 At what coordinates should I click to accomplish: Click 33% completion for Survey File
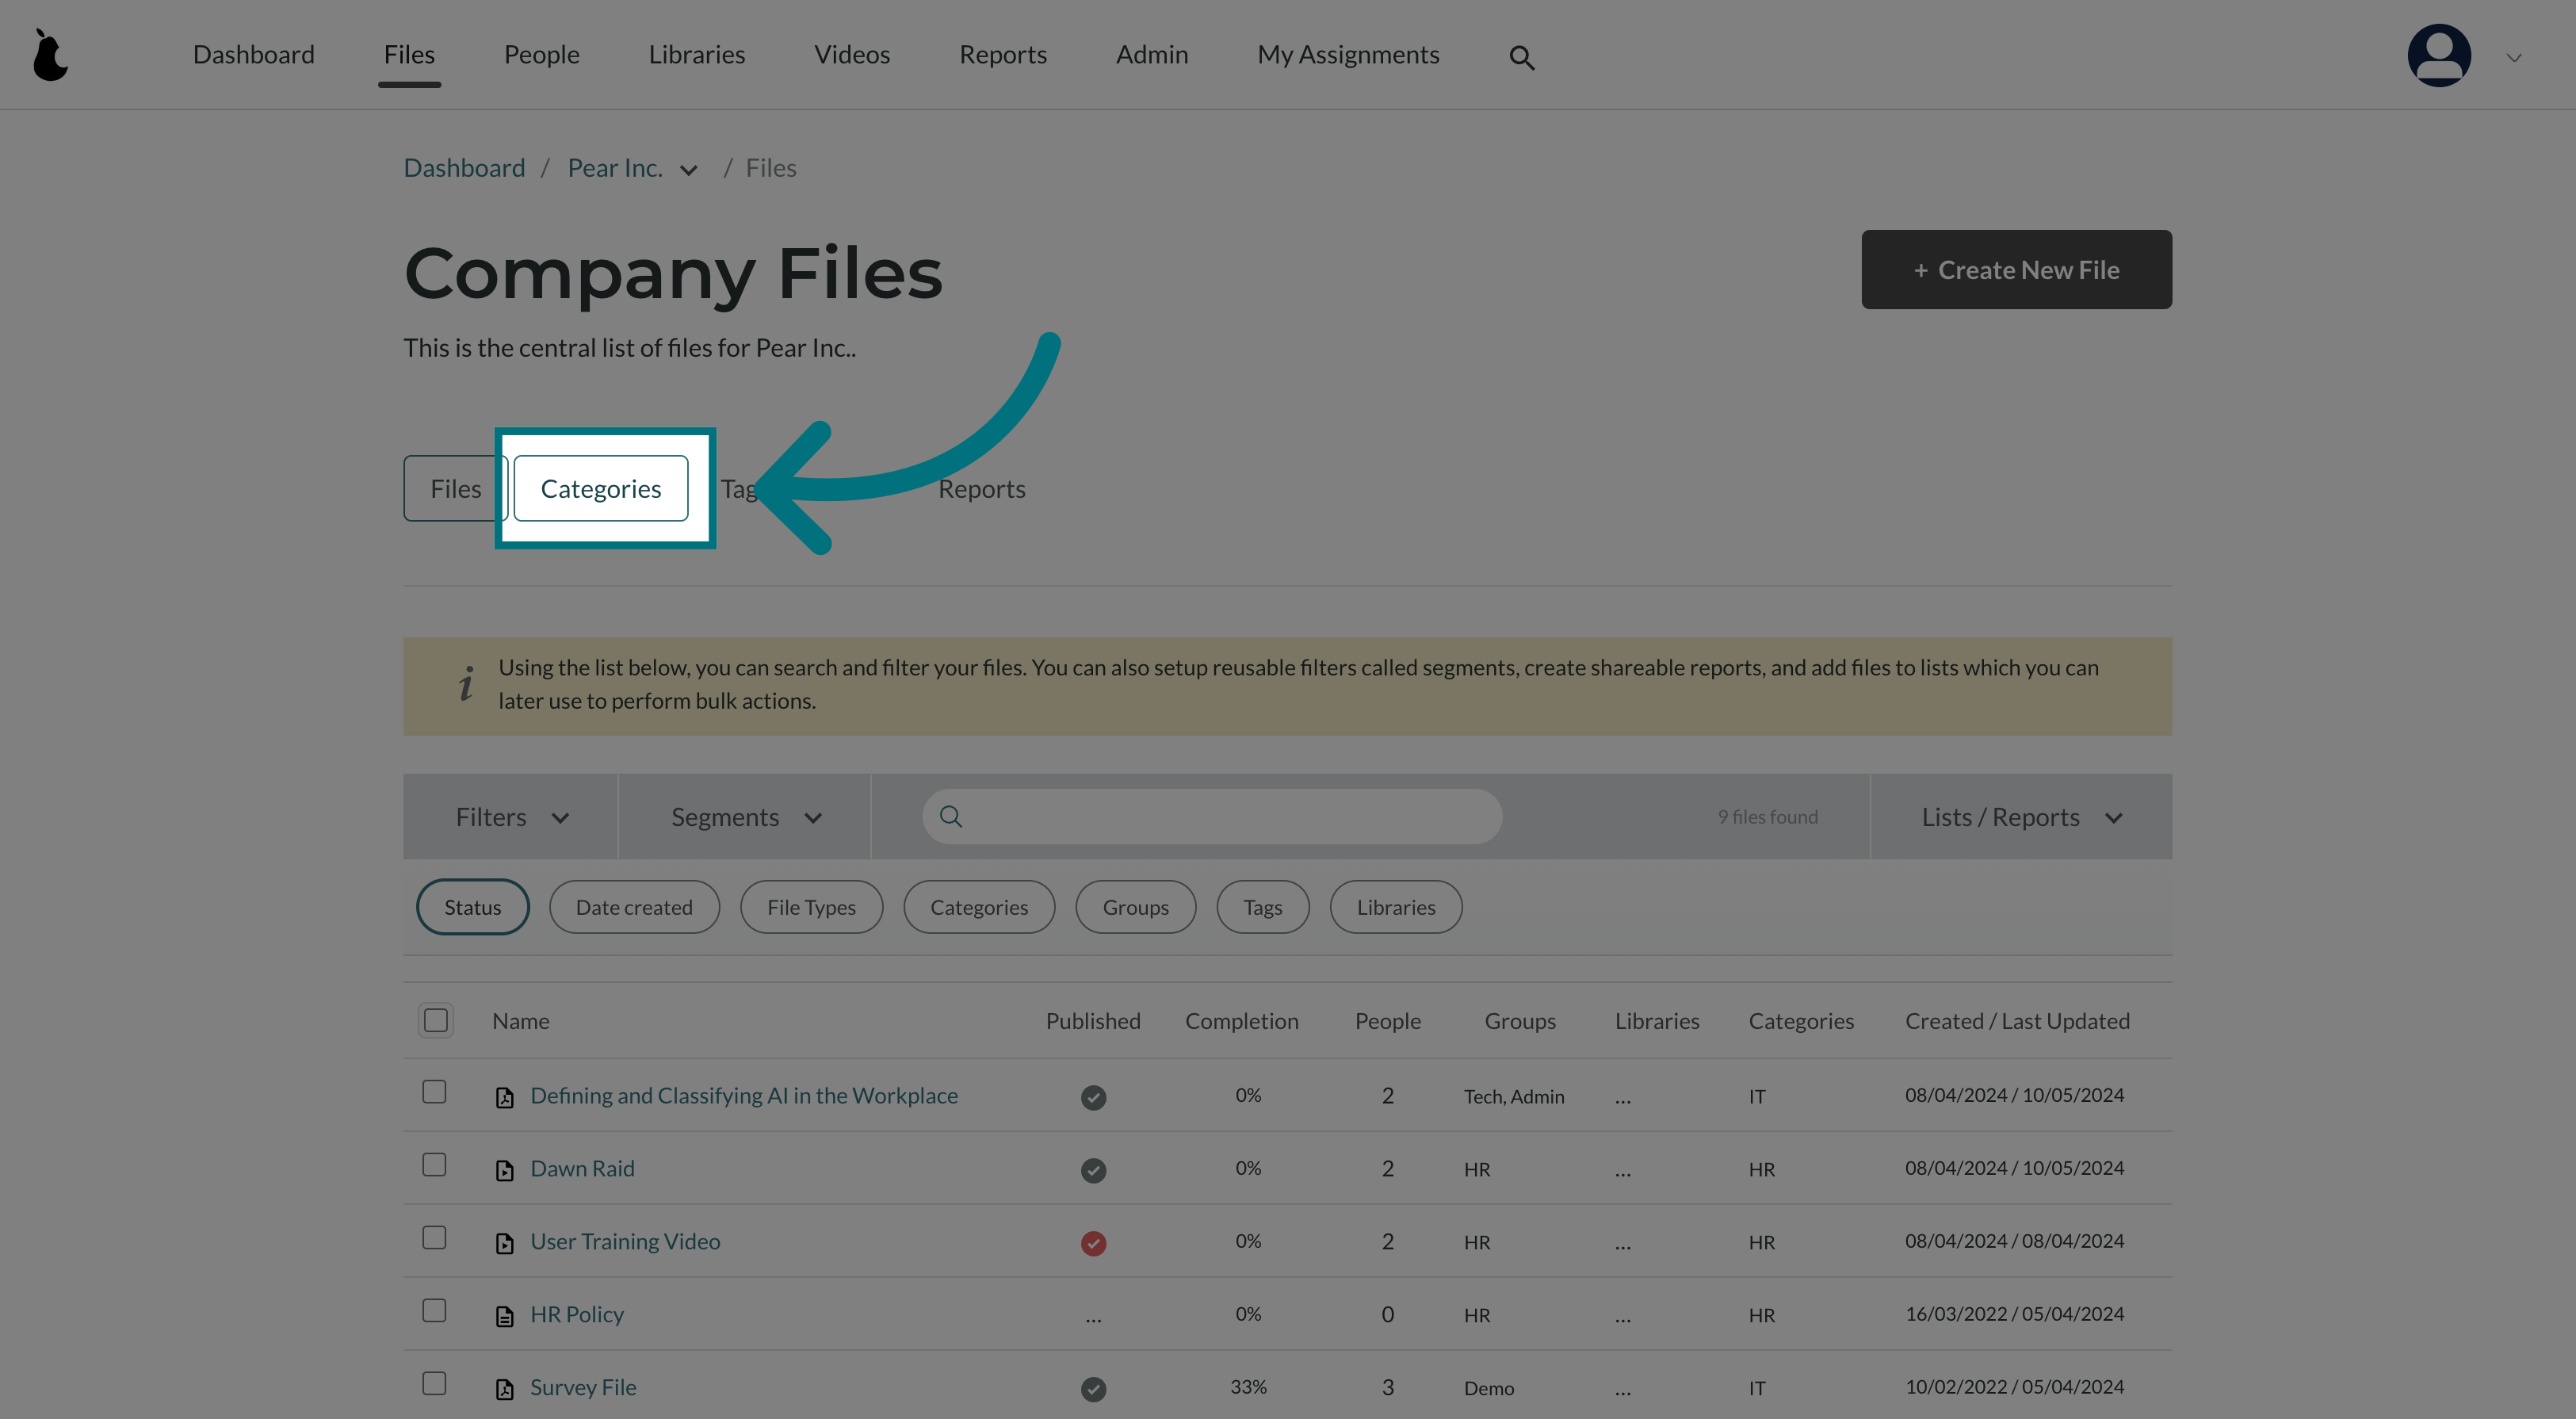pyautogui.click(x=1248, y=1387)
